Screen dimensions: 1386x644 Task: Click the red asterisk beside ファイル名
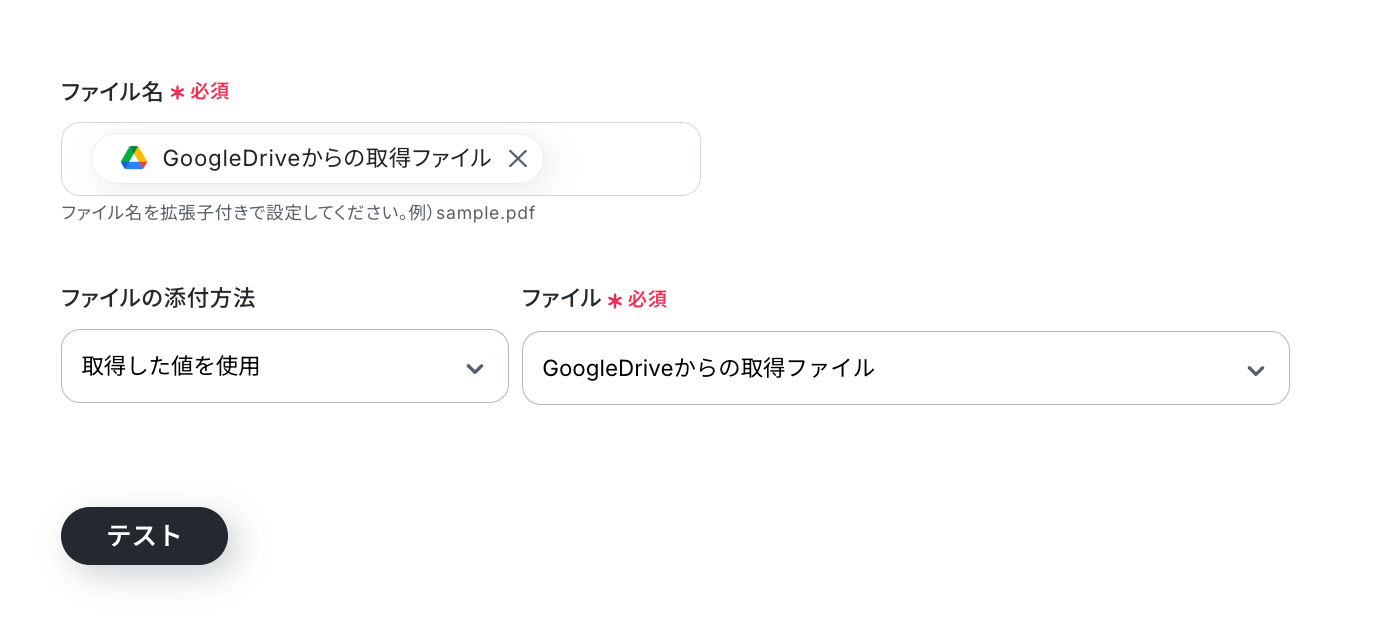(x=177, y=93)
